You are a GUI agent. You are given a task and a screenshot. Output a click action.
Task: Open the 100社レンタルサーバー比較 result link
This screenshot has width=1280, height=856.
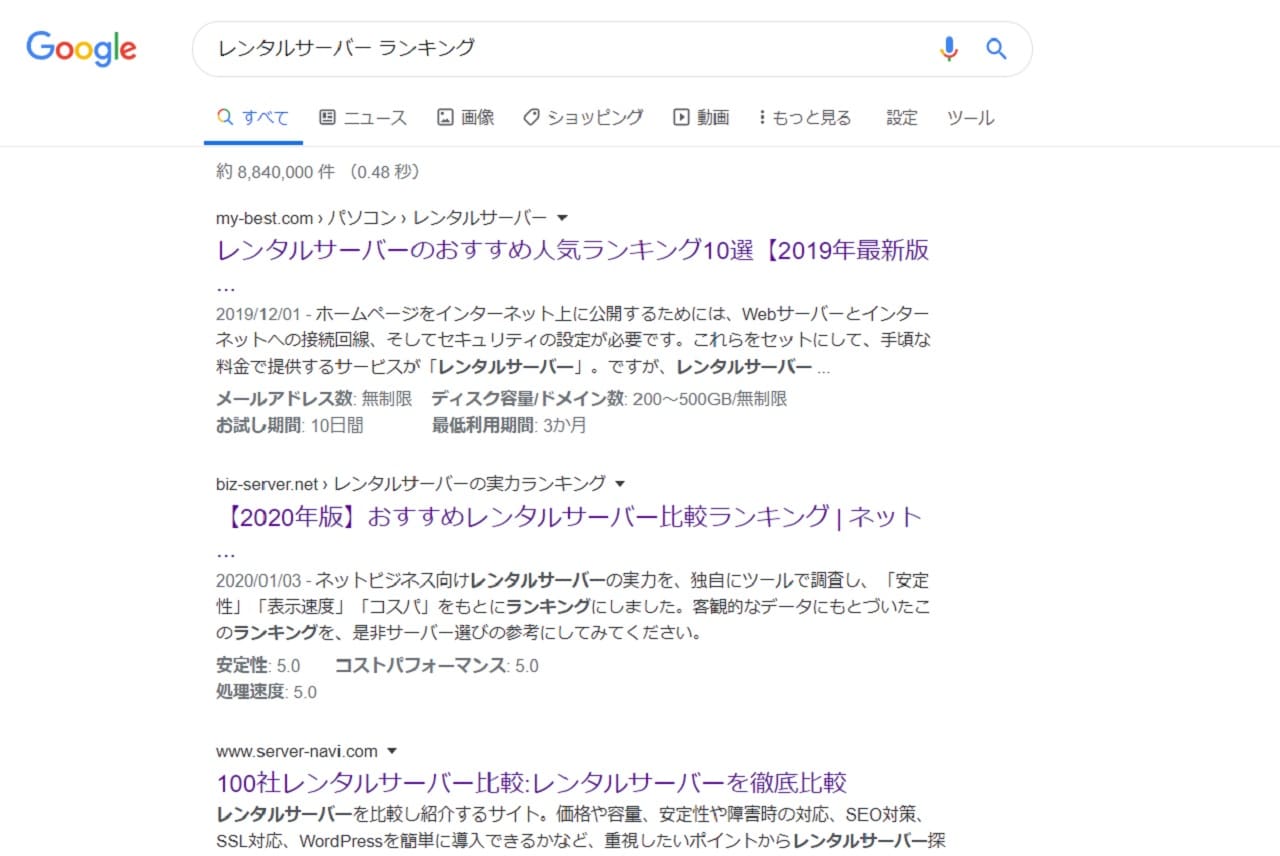532,782
